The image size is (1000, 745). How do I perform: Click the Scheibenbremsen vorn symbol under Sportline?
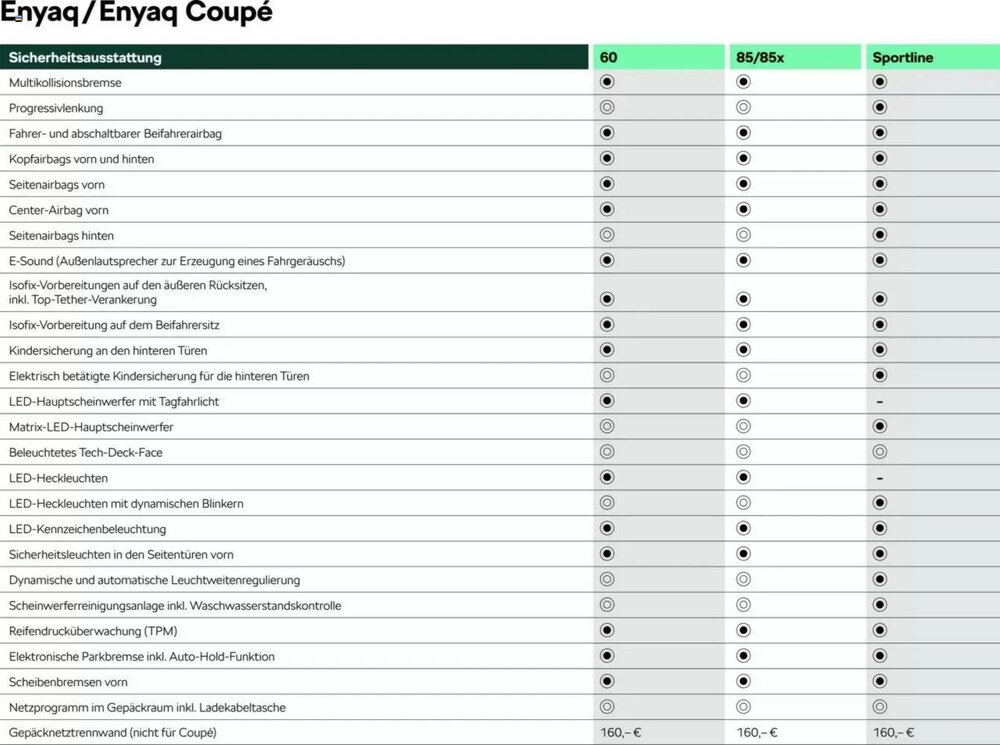880,681
